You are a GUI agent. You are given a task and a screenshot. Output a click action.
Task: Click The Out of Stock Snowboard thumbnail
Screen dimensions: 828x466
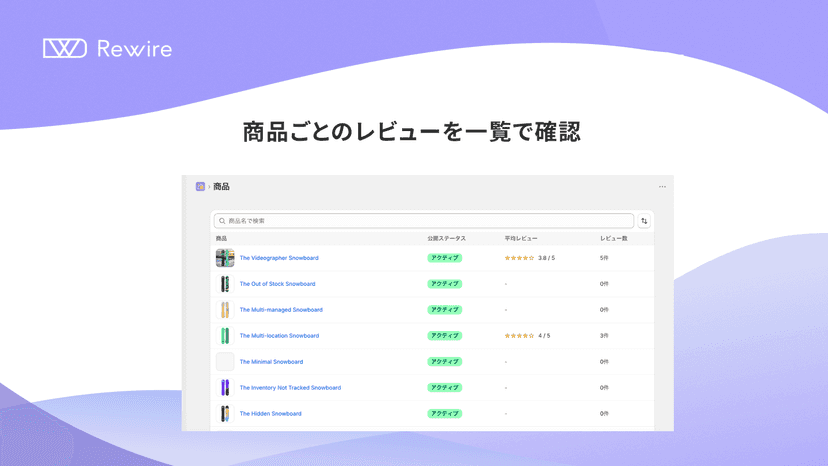pos(225,284)
